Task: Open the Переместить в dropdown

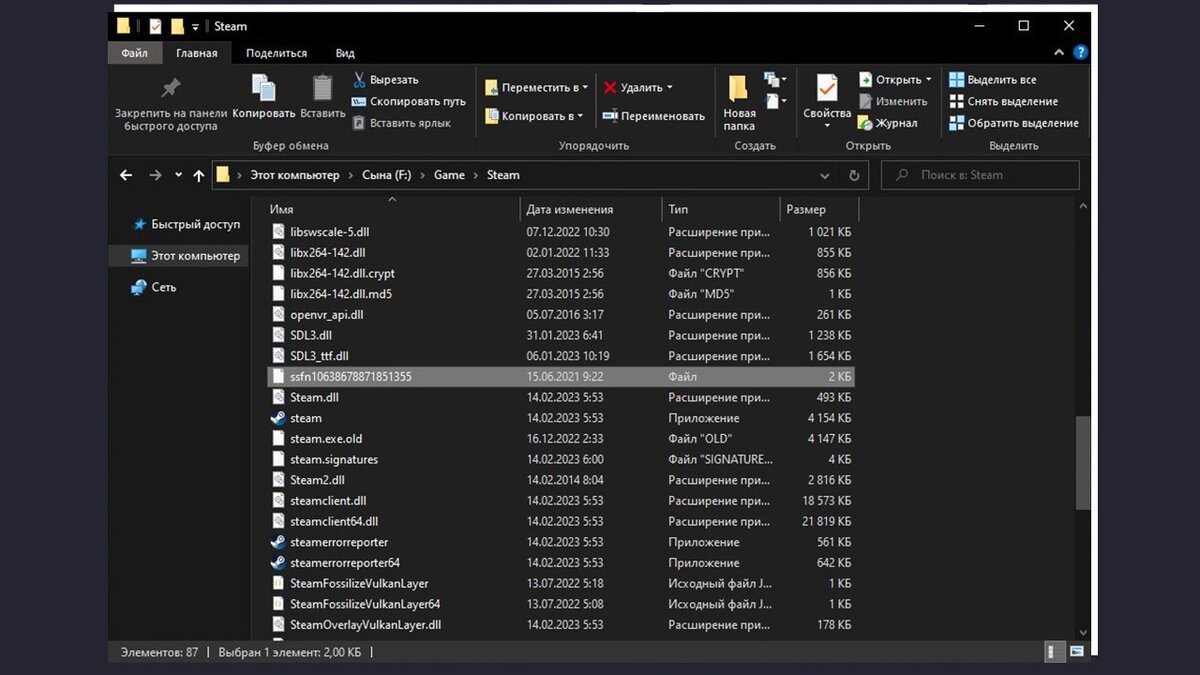Action: [x=535, y=88]
